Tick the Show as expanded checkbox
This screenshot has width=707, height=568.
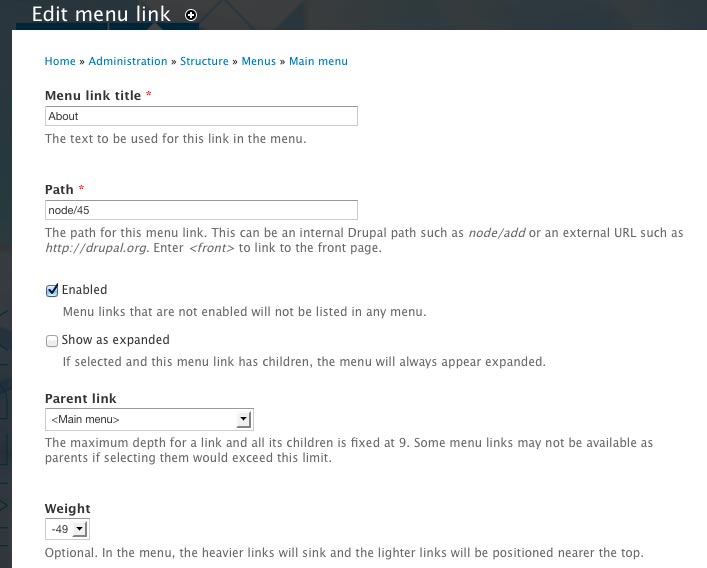[x=52, y=340]
